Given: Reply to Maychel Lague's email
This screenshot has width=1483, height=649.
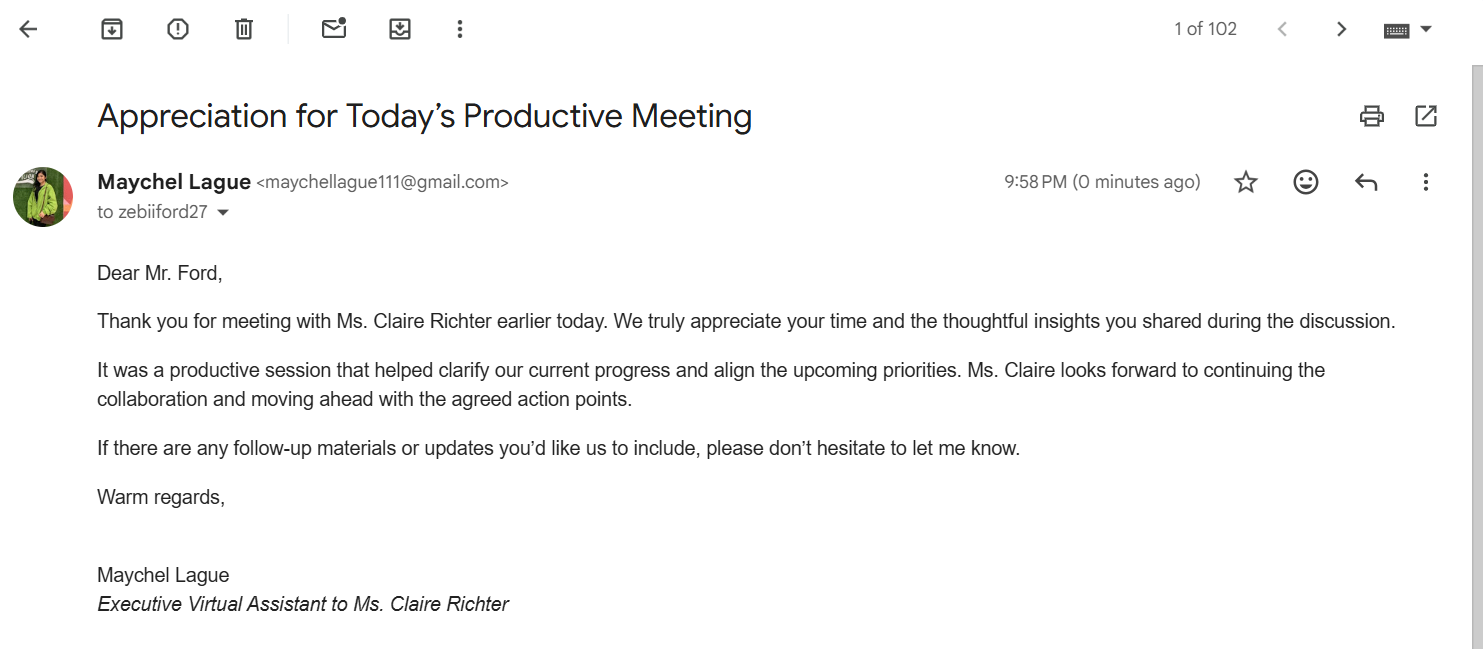Looking at the screenshot, I should pos(1366,182).
